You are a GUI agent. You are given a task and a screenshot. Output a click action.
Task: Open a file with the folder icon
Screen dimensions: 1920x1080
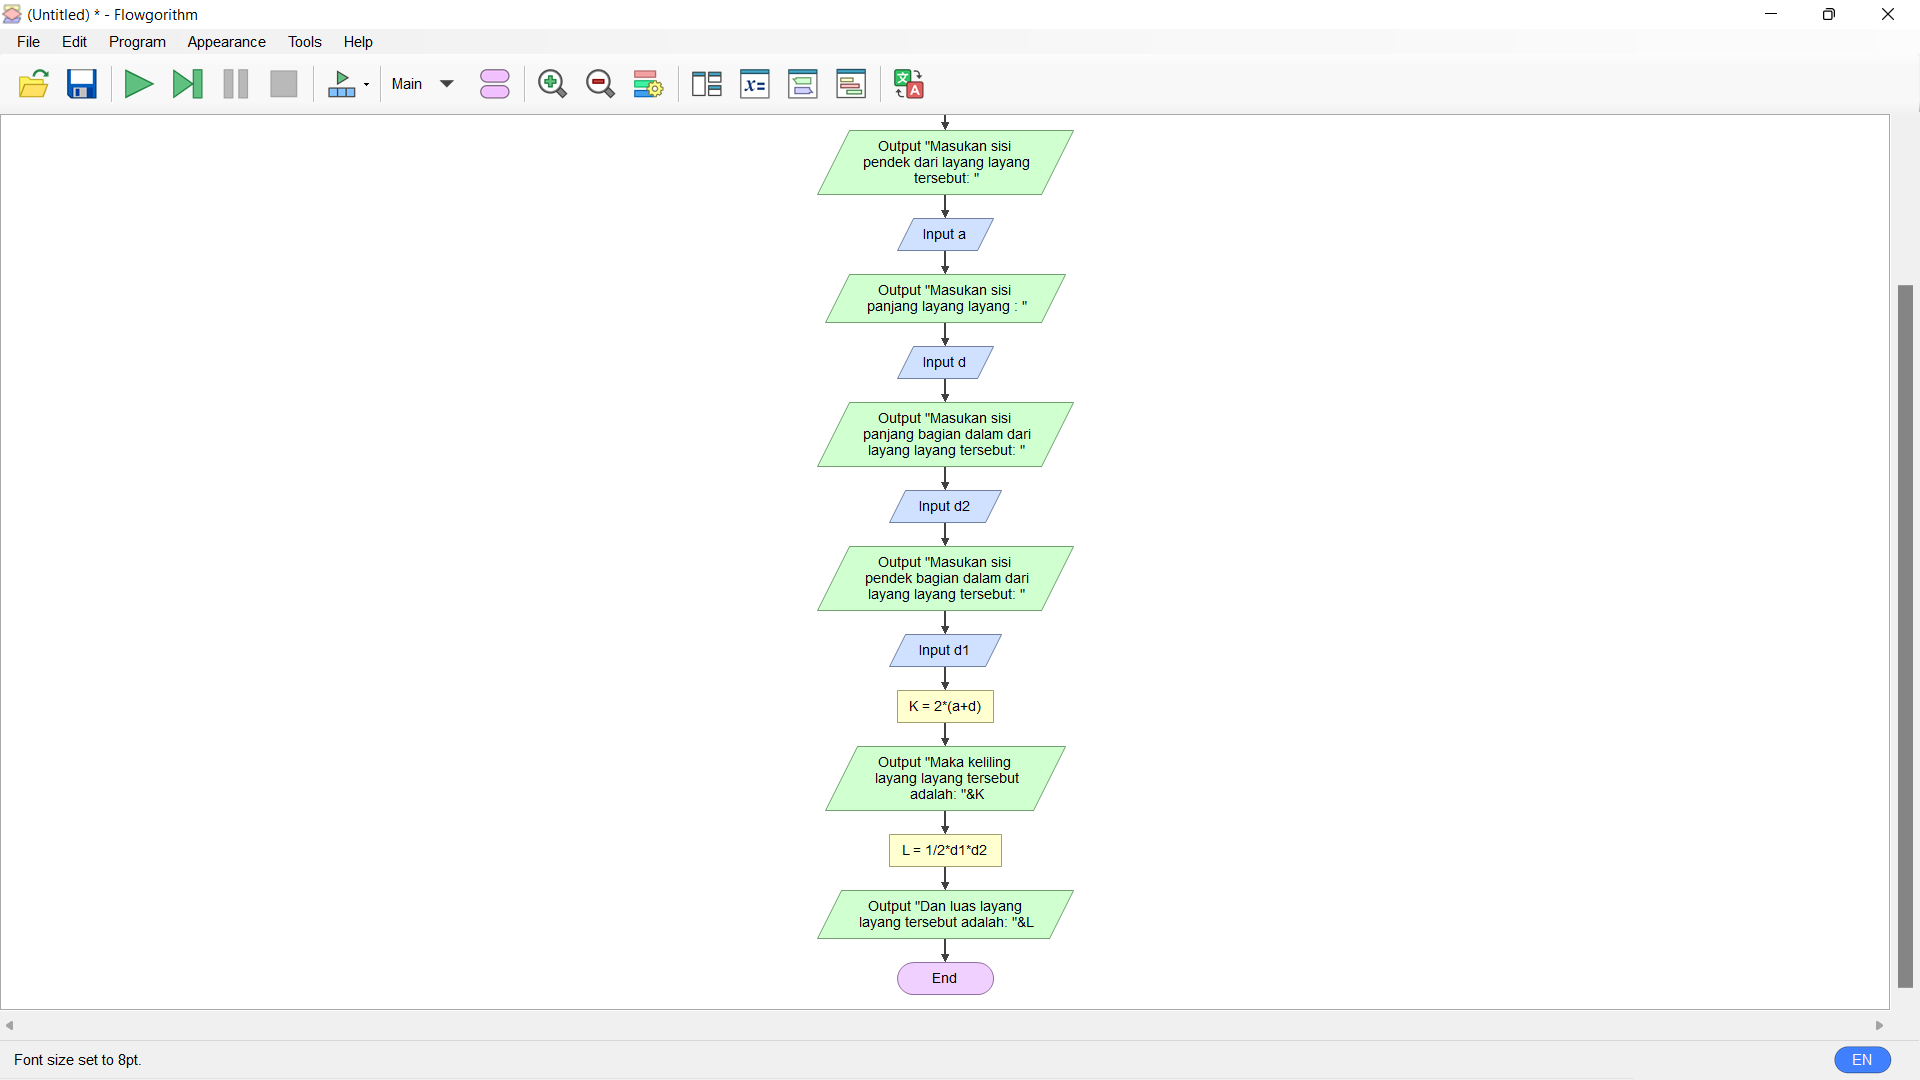click(34, 84)
